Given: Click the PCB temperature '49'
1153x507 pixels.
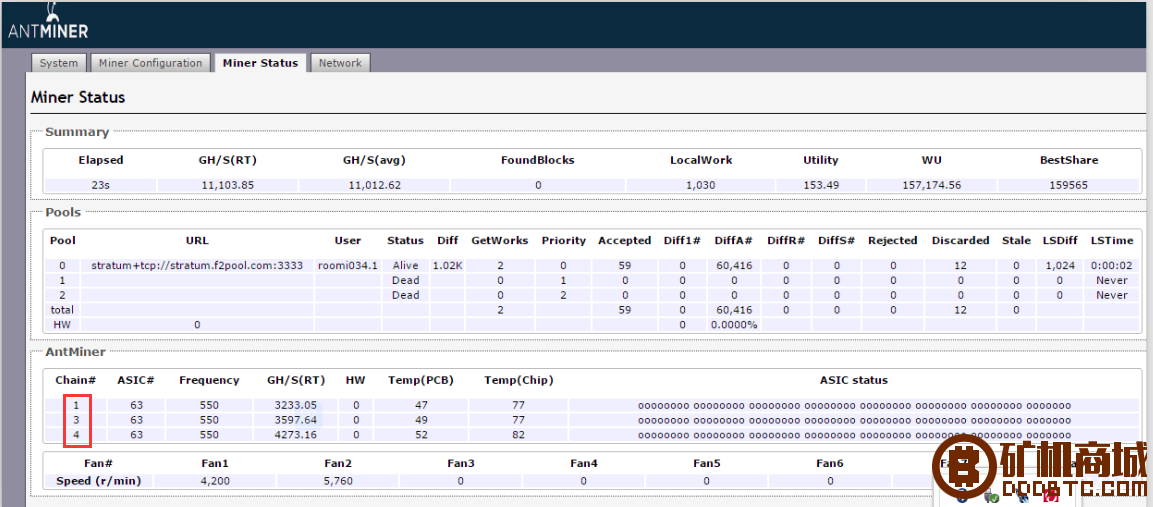Looking at the screenshot, I should (x=421, y=419).
